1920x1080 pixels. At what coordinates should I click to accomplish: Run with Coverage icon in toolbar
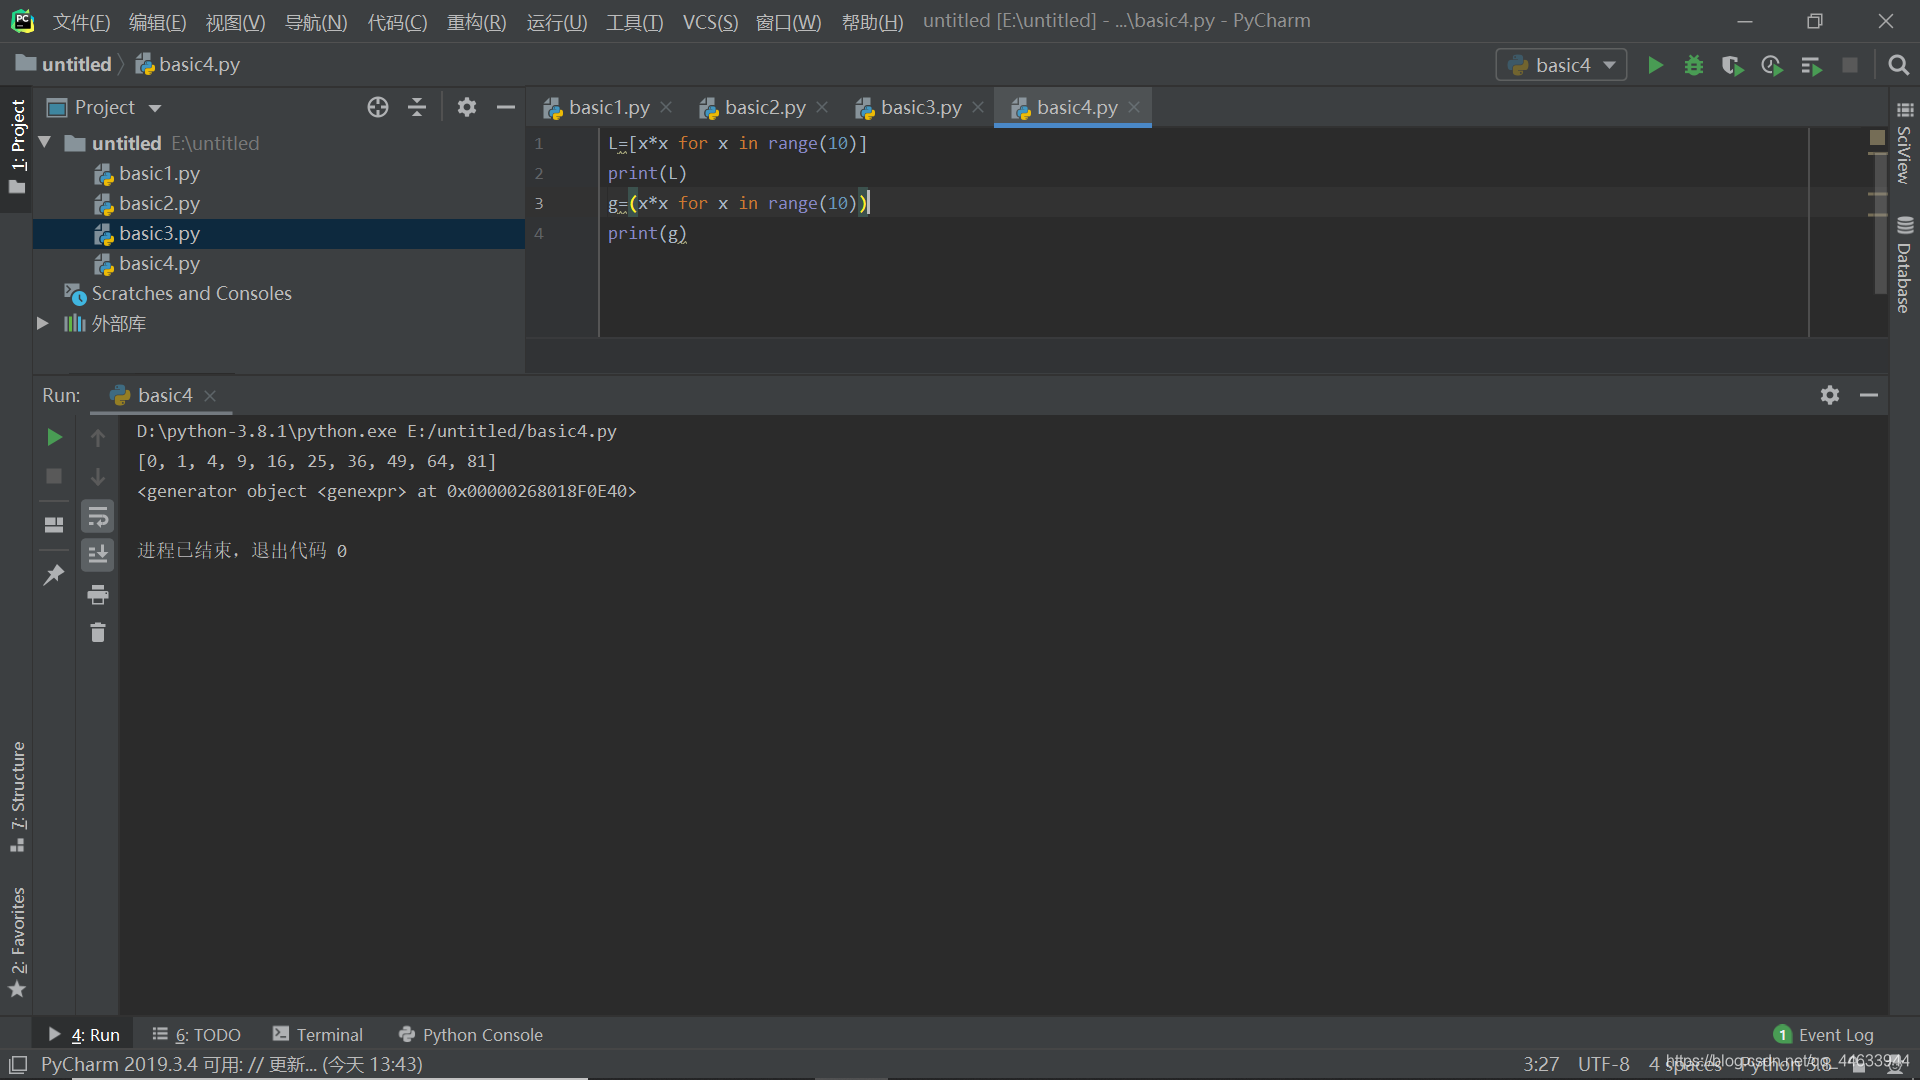1732,65
